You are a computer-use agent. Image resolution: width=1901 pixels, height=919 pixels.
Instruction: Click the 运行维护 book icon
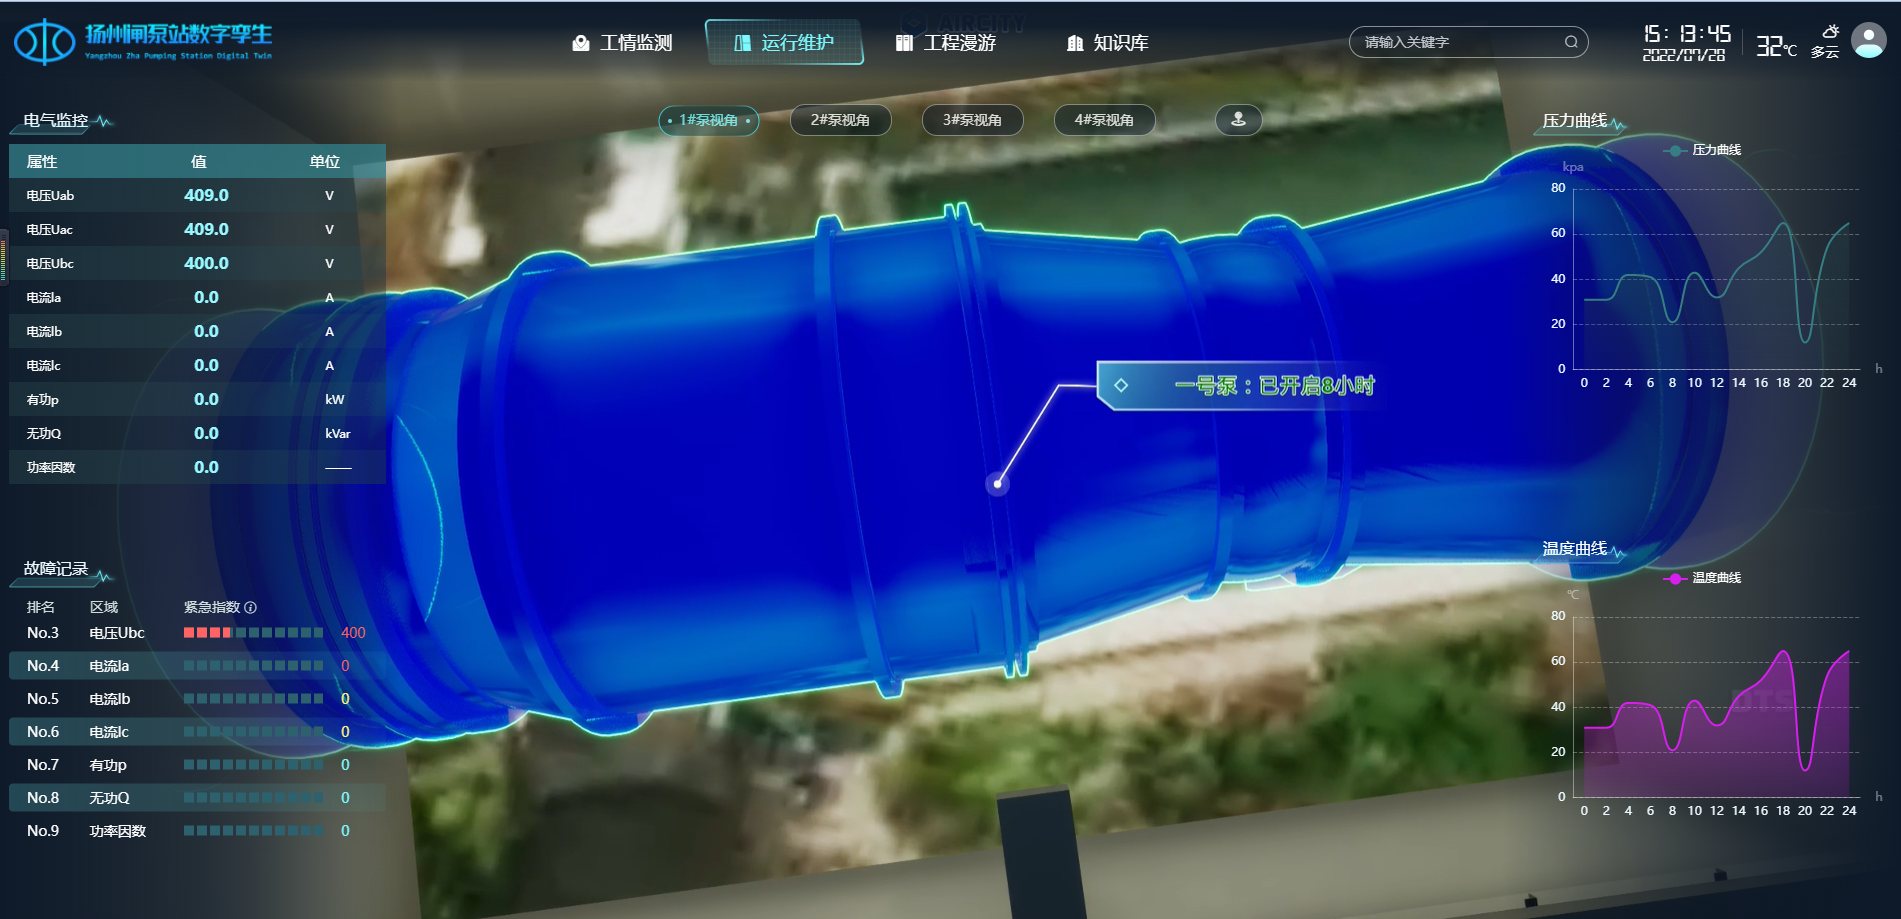click(742, 43)
